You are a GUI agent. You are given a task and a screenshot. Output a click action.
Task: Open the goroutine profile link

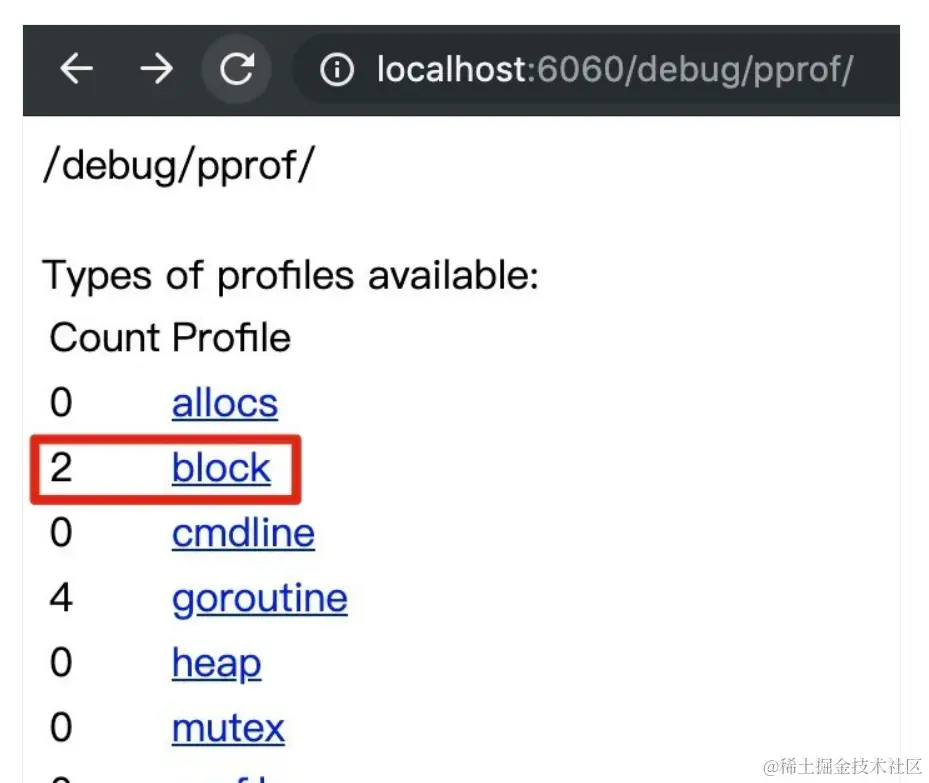click(259, 598)
